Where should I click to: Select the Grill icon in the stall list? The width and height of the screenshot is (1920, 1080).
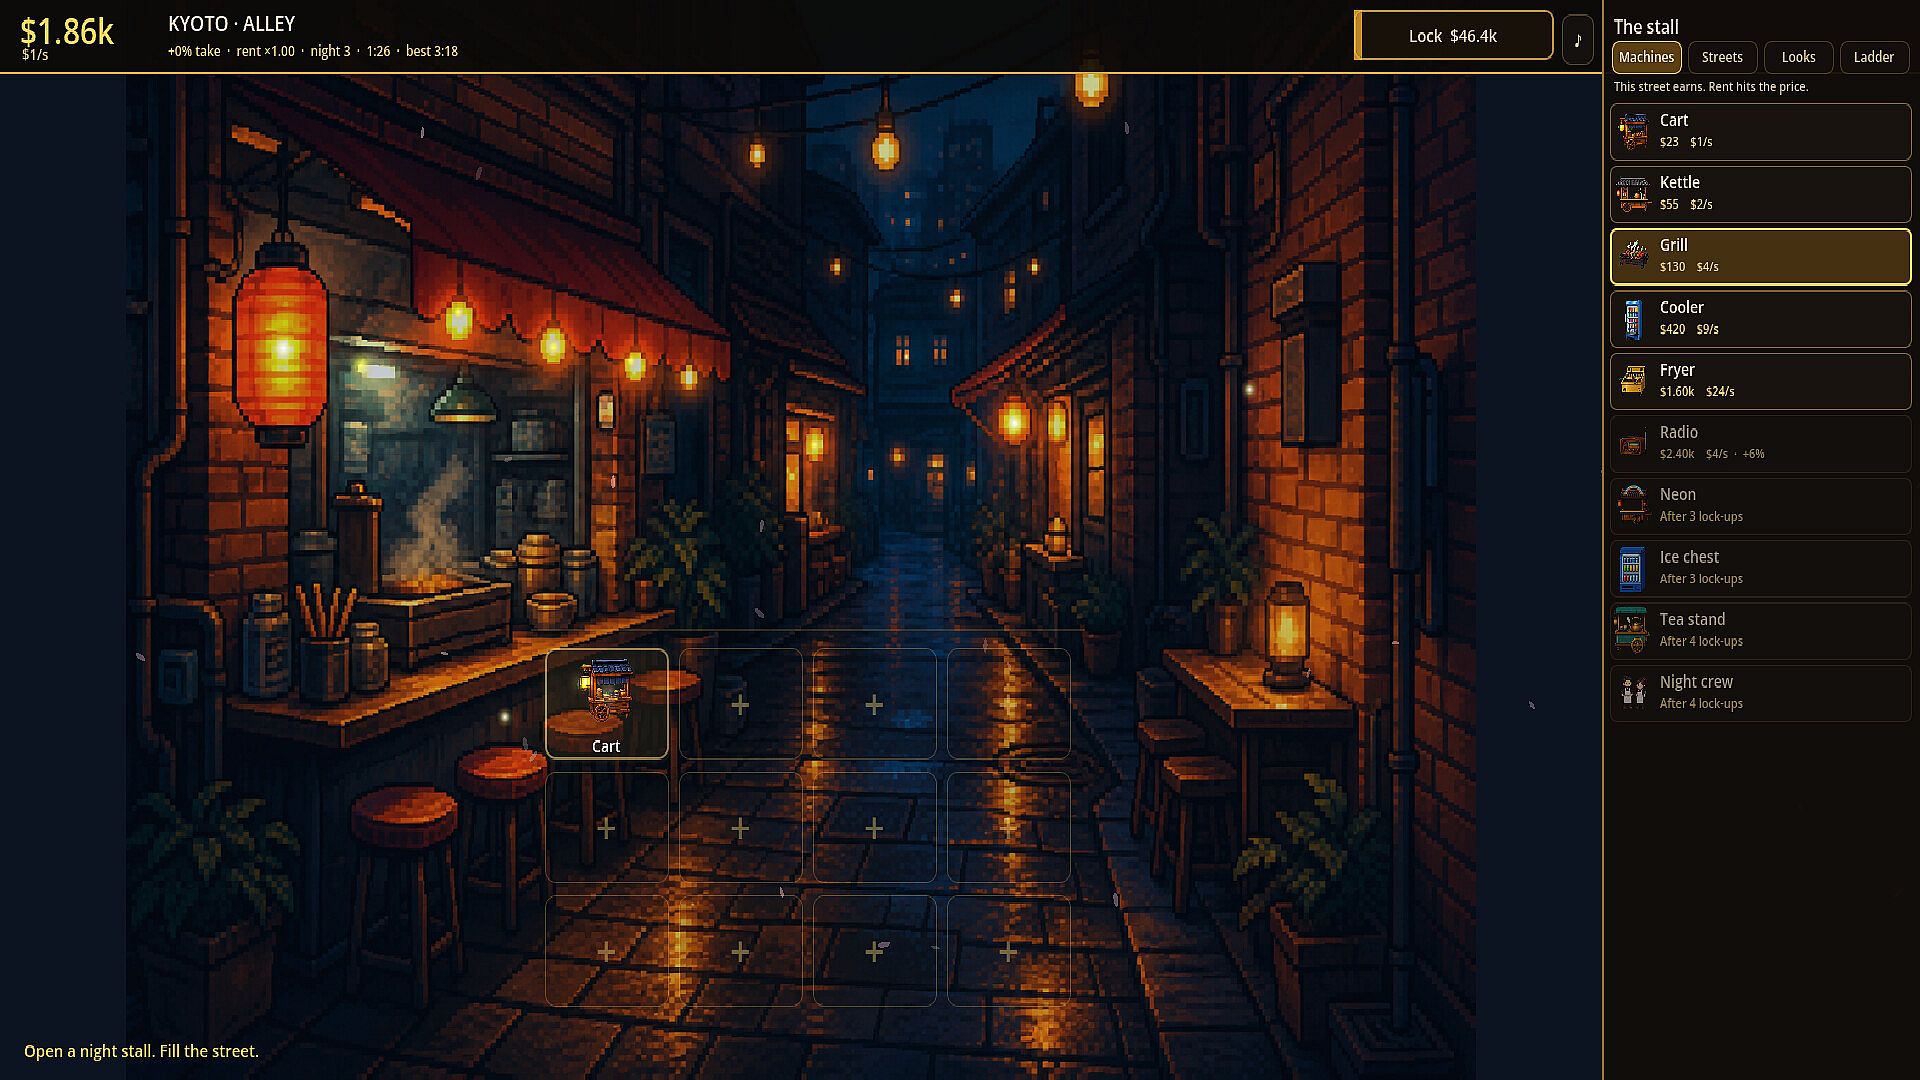pyautogui.click(x=1633, y=256)
